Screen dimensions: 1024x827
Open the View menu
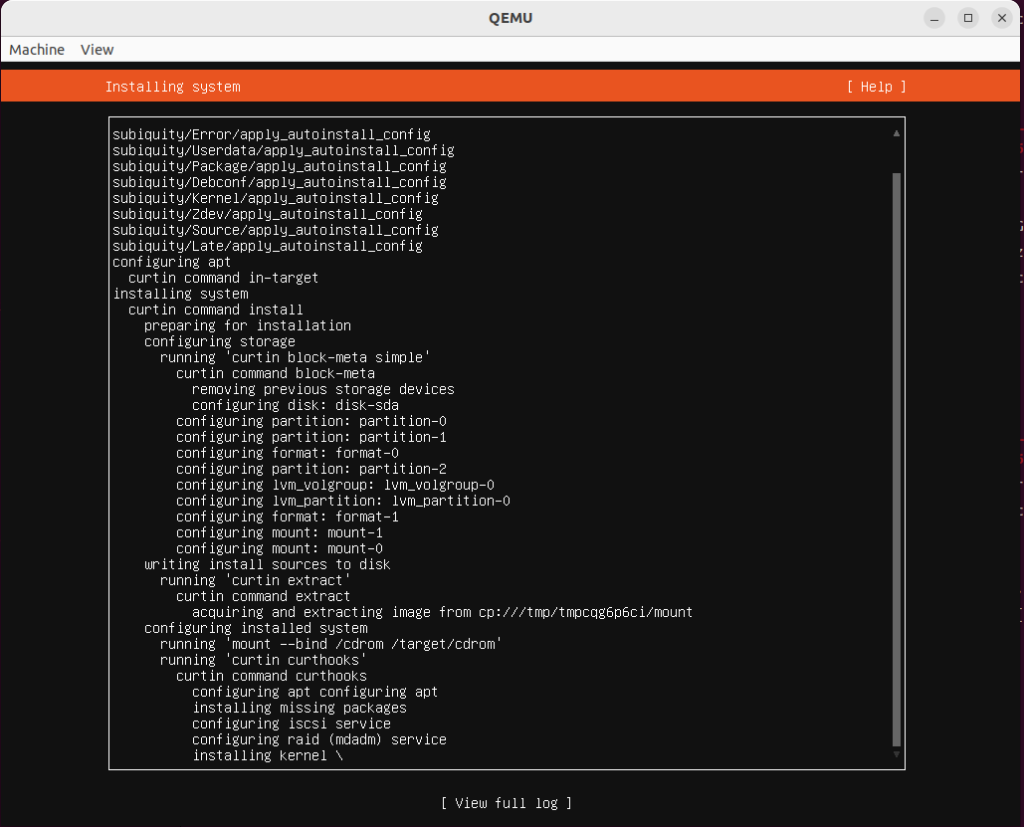tap(97, 50)
